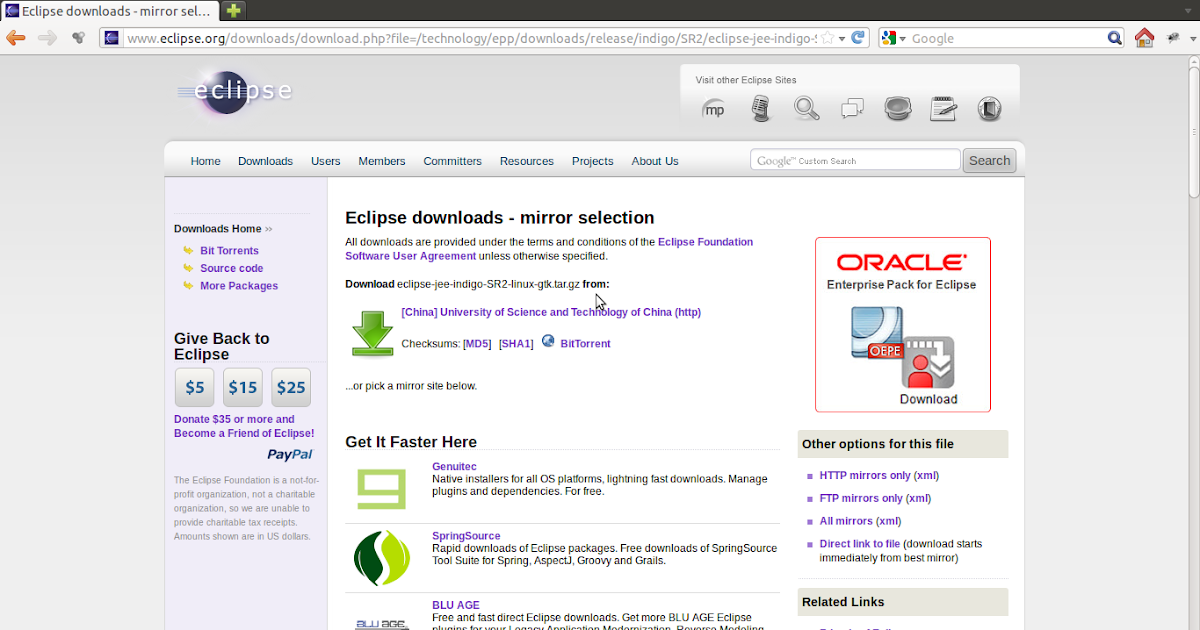
Task: Donate with the $15 button
Action: (x=243, y=387)
